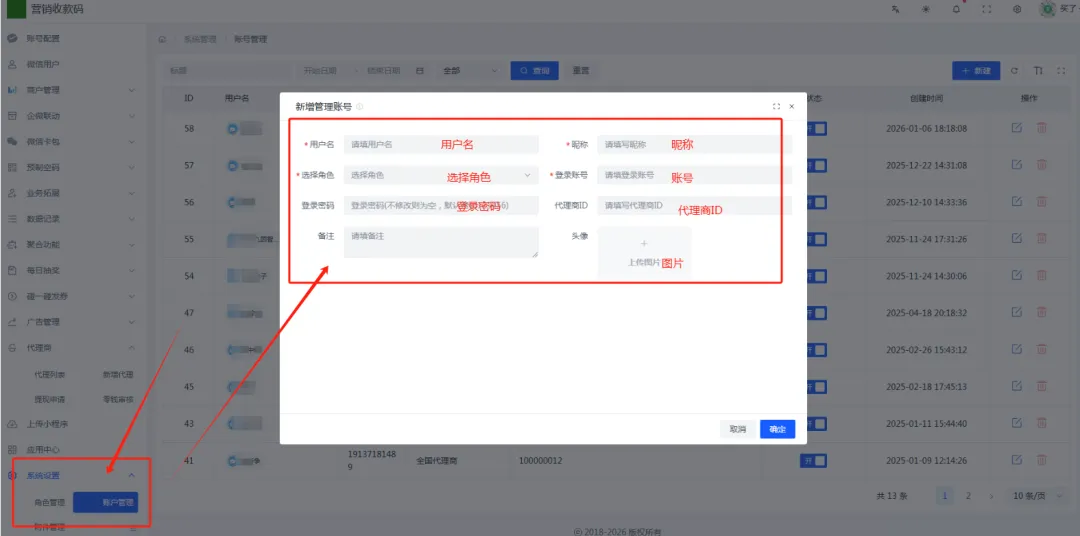Open the settings gear in top header
The image size is (1080, 536).
1017,9
